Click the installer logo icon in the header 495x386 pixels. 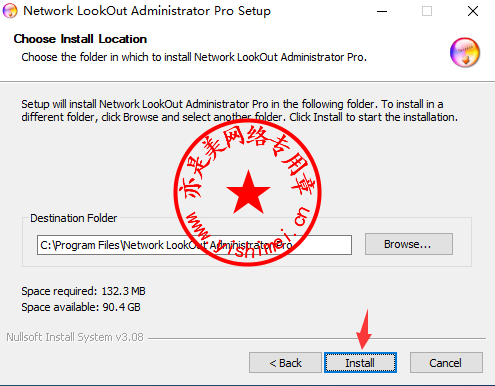[x=465, y=53]
